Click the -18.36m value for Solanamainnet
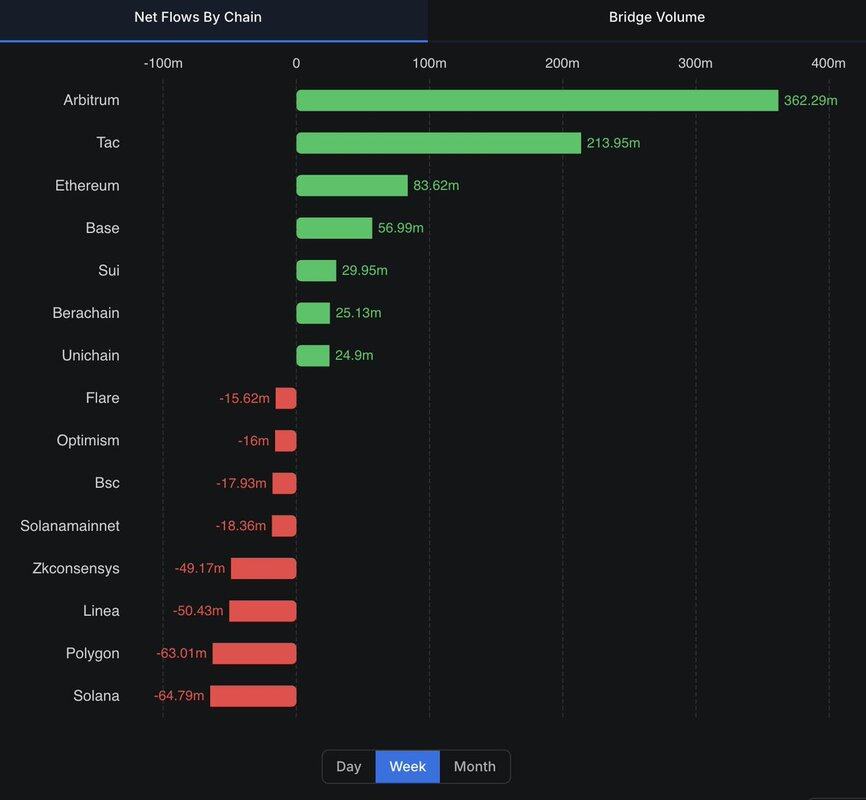 pyautogui.click(x=241, y=526)
